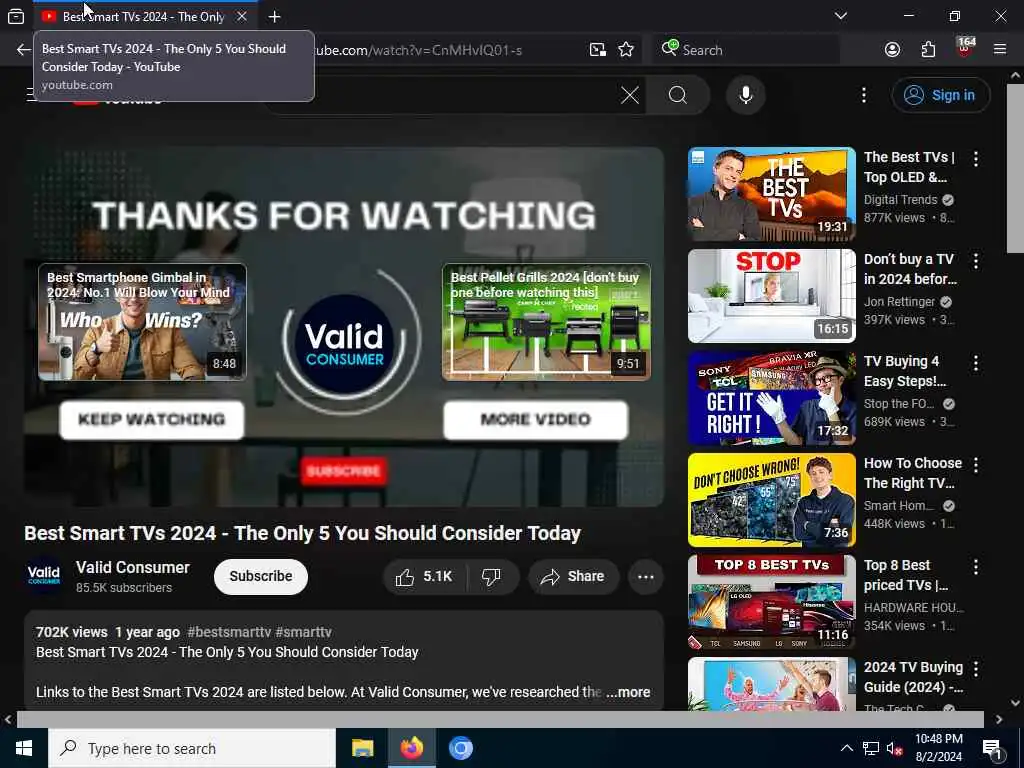Open options menu for 2024 TV Buying Guide
Viewport: 1024px width, 768px height.
pyautogui.click(x=976, y=669)
